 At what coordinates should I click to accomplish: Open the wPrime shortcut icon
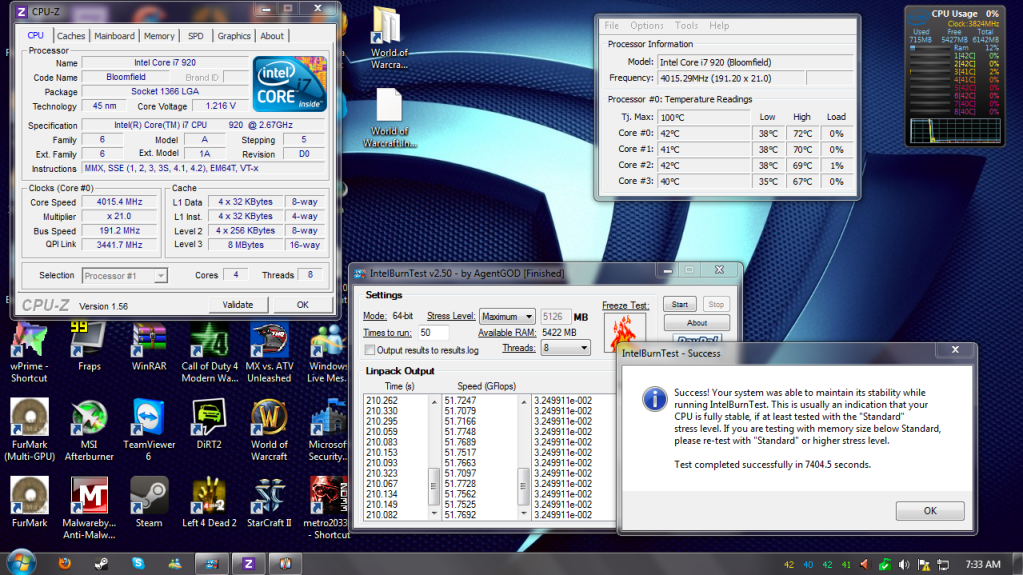point(29,341)
